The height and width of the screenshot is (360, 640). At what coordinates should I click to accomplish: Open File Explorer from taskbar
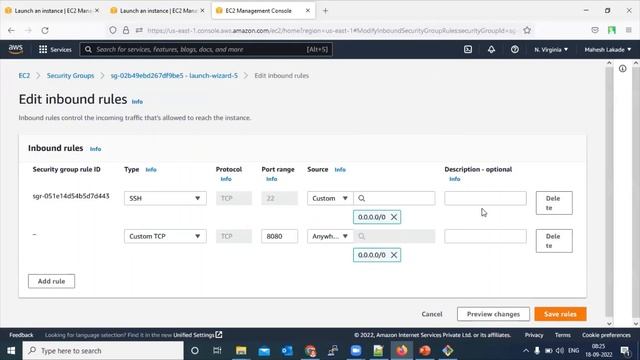pyautogui.click(x=241, y=351)
